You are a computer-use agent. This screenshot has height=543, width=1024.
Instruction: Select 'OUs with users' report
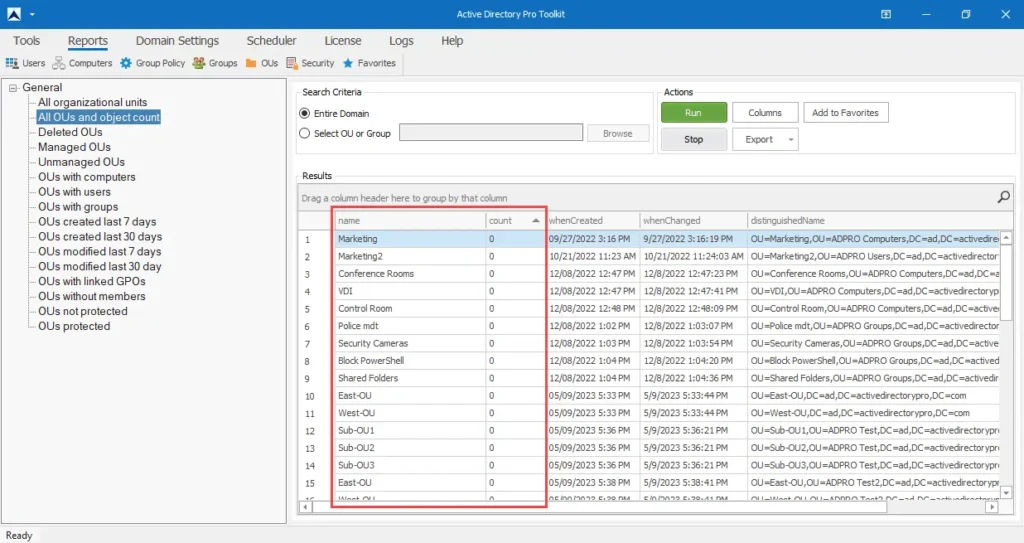click(x=74, y=192)
